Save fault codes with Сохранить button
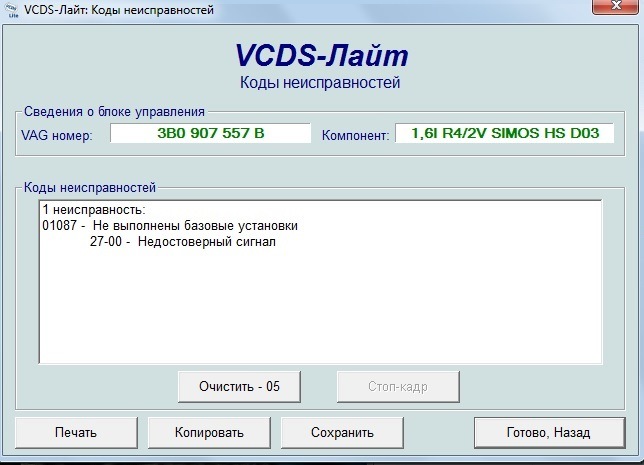This screenshot has width=644, height=465. pos(342,433)
